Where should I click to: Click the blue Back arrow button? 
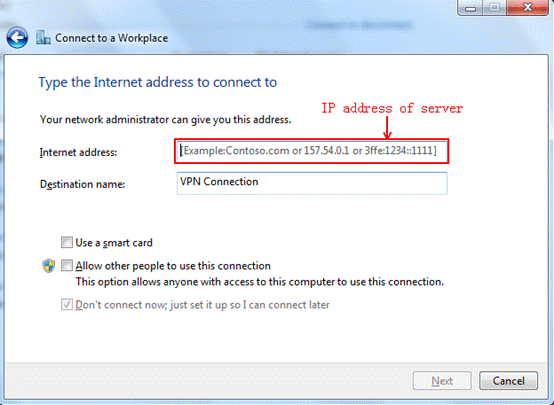coord(17,37)
